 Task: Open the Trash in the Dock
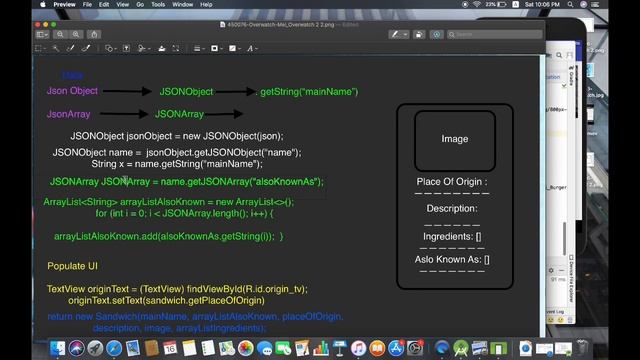(x=582, y=348)
